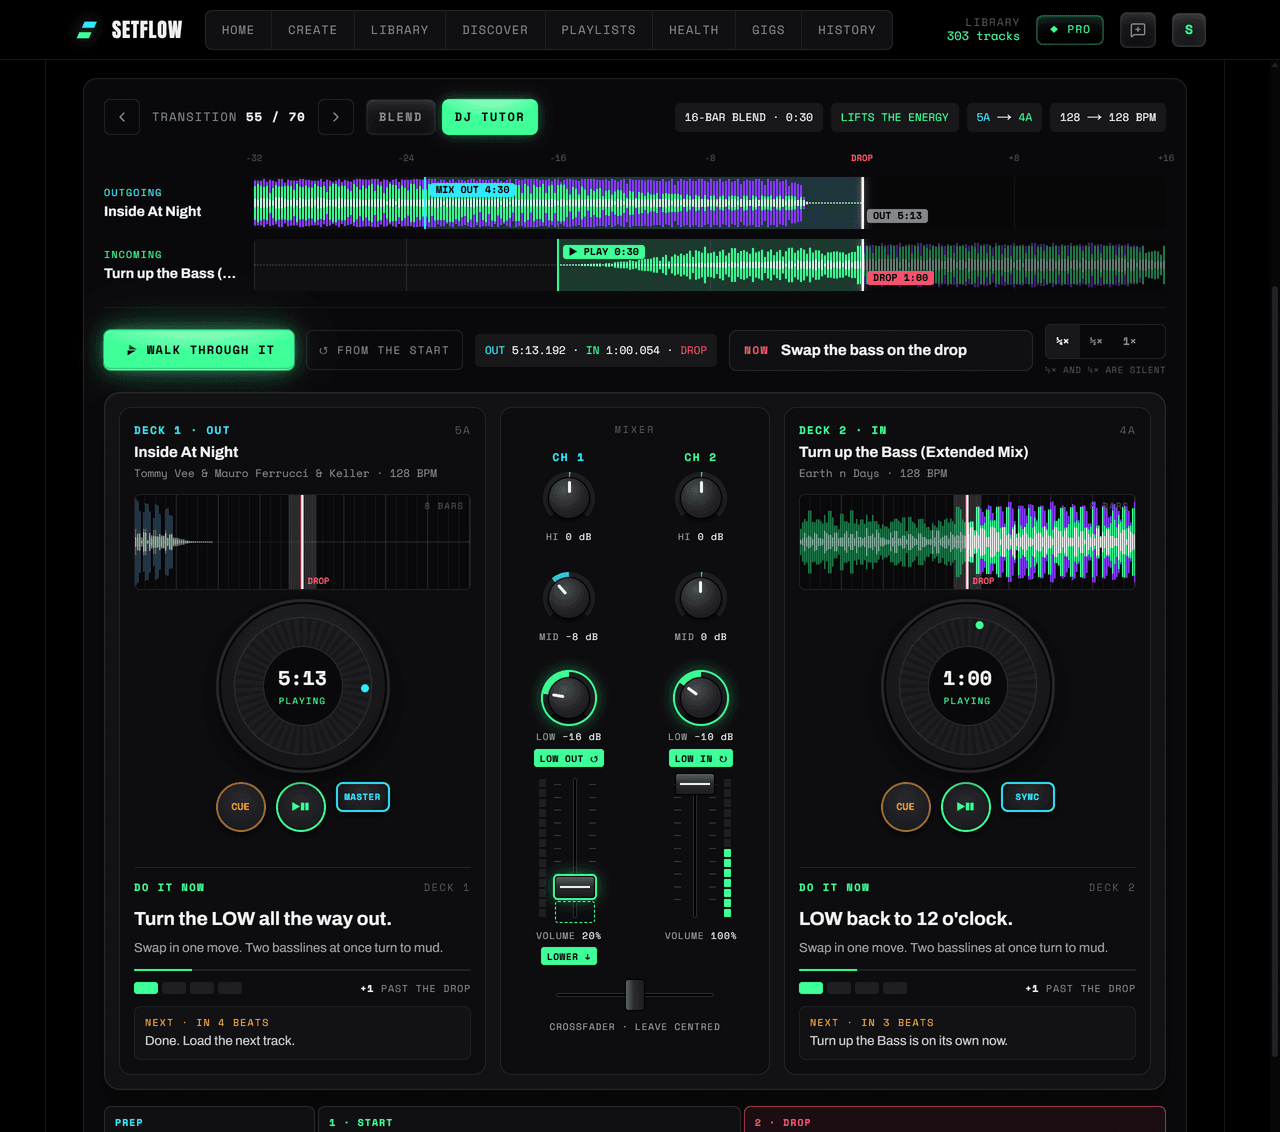This screenshot has height=1132, width=1280.
Task: Select 1× playback speed
Action: pyautogui.click(x=1129, y=342)
